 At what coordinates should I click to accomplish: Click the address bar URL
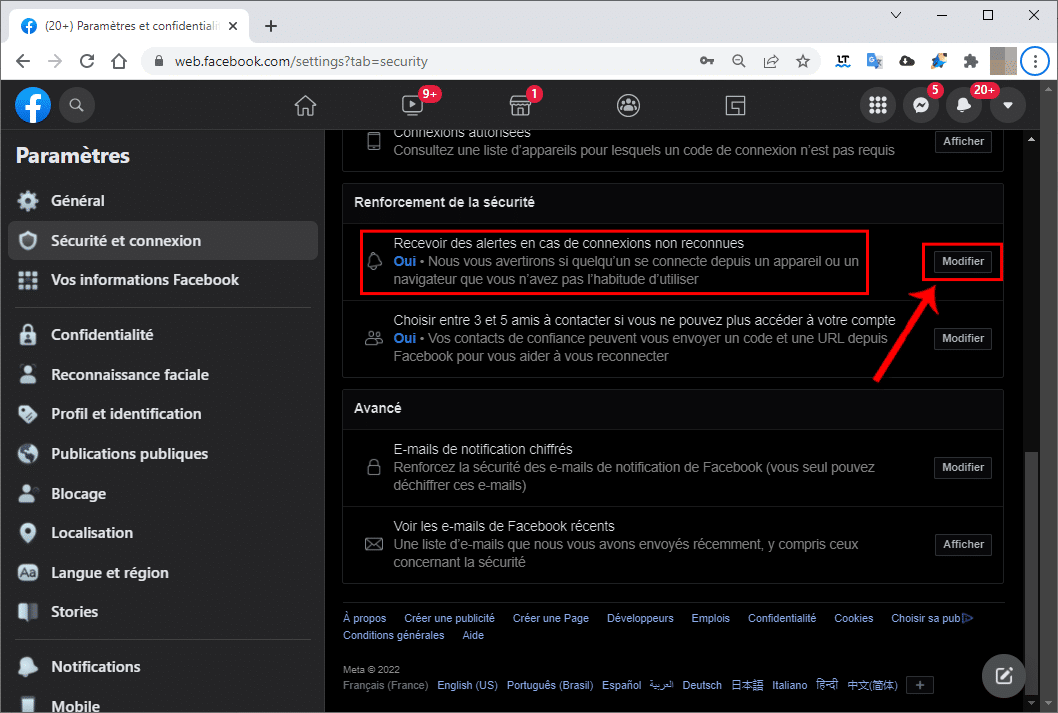tap(301, 61)
